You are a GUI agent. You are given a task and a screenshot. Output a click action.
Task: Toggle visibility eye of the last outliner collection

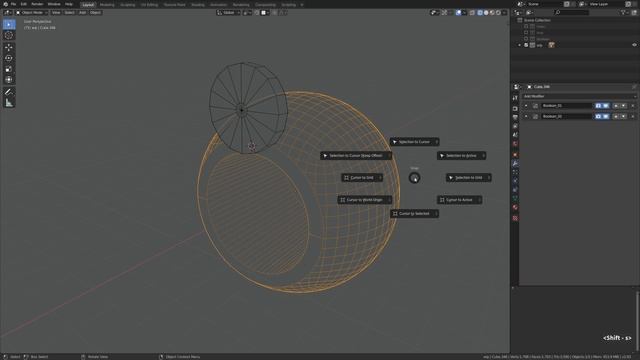[634, 45]
